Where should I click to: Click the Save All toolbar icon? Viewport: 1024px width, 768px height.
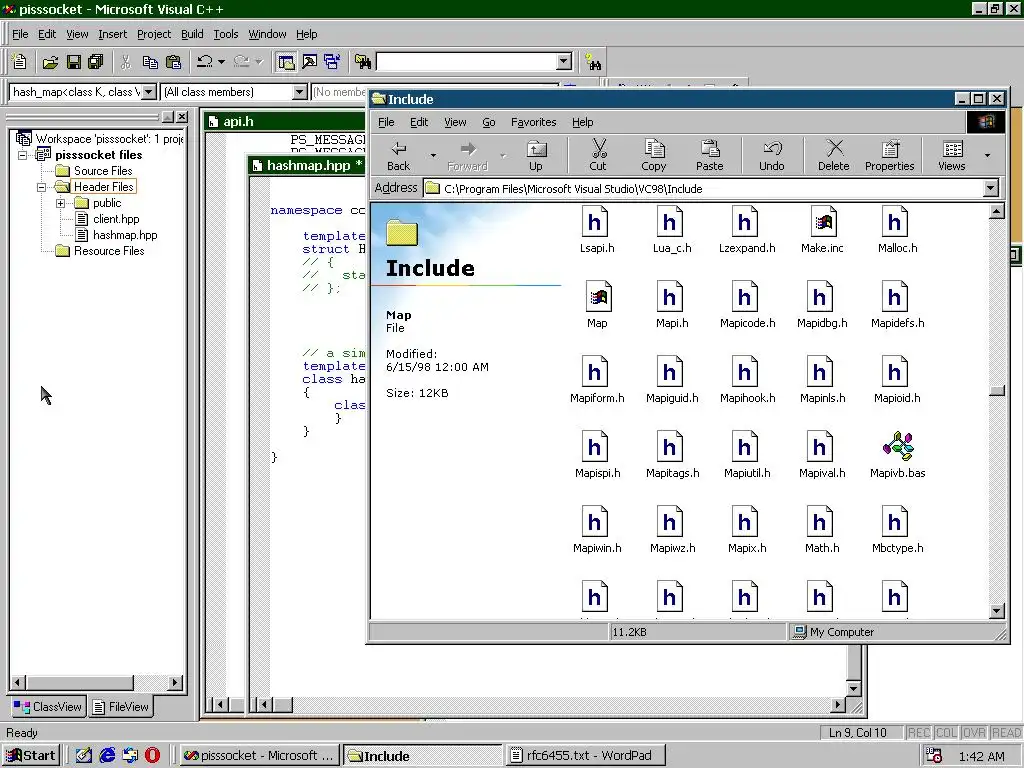point(96,62)
